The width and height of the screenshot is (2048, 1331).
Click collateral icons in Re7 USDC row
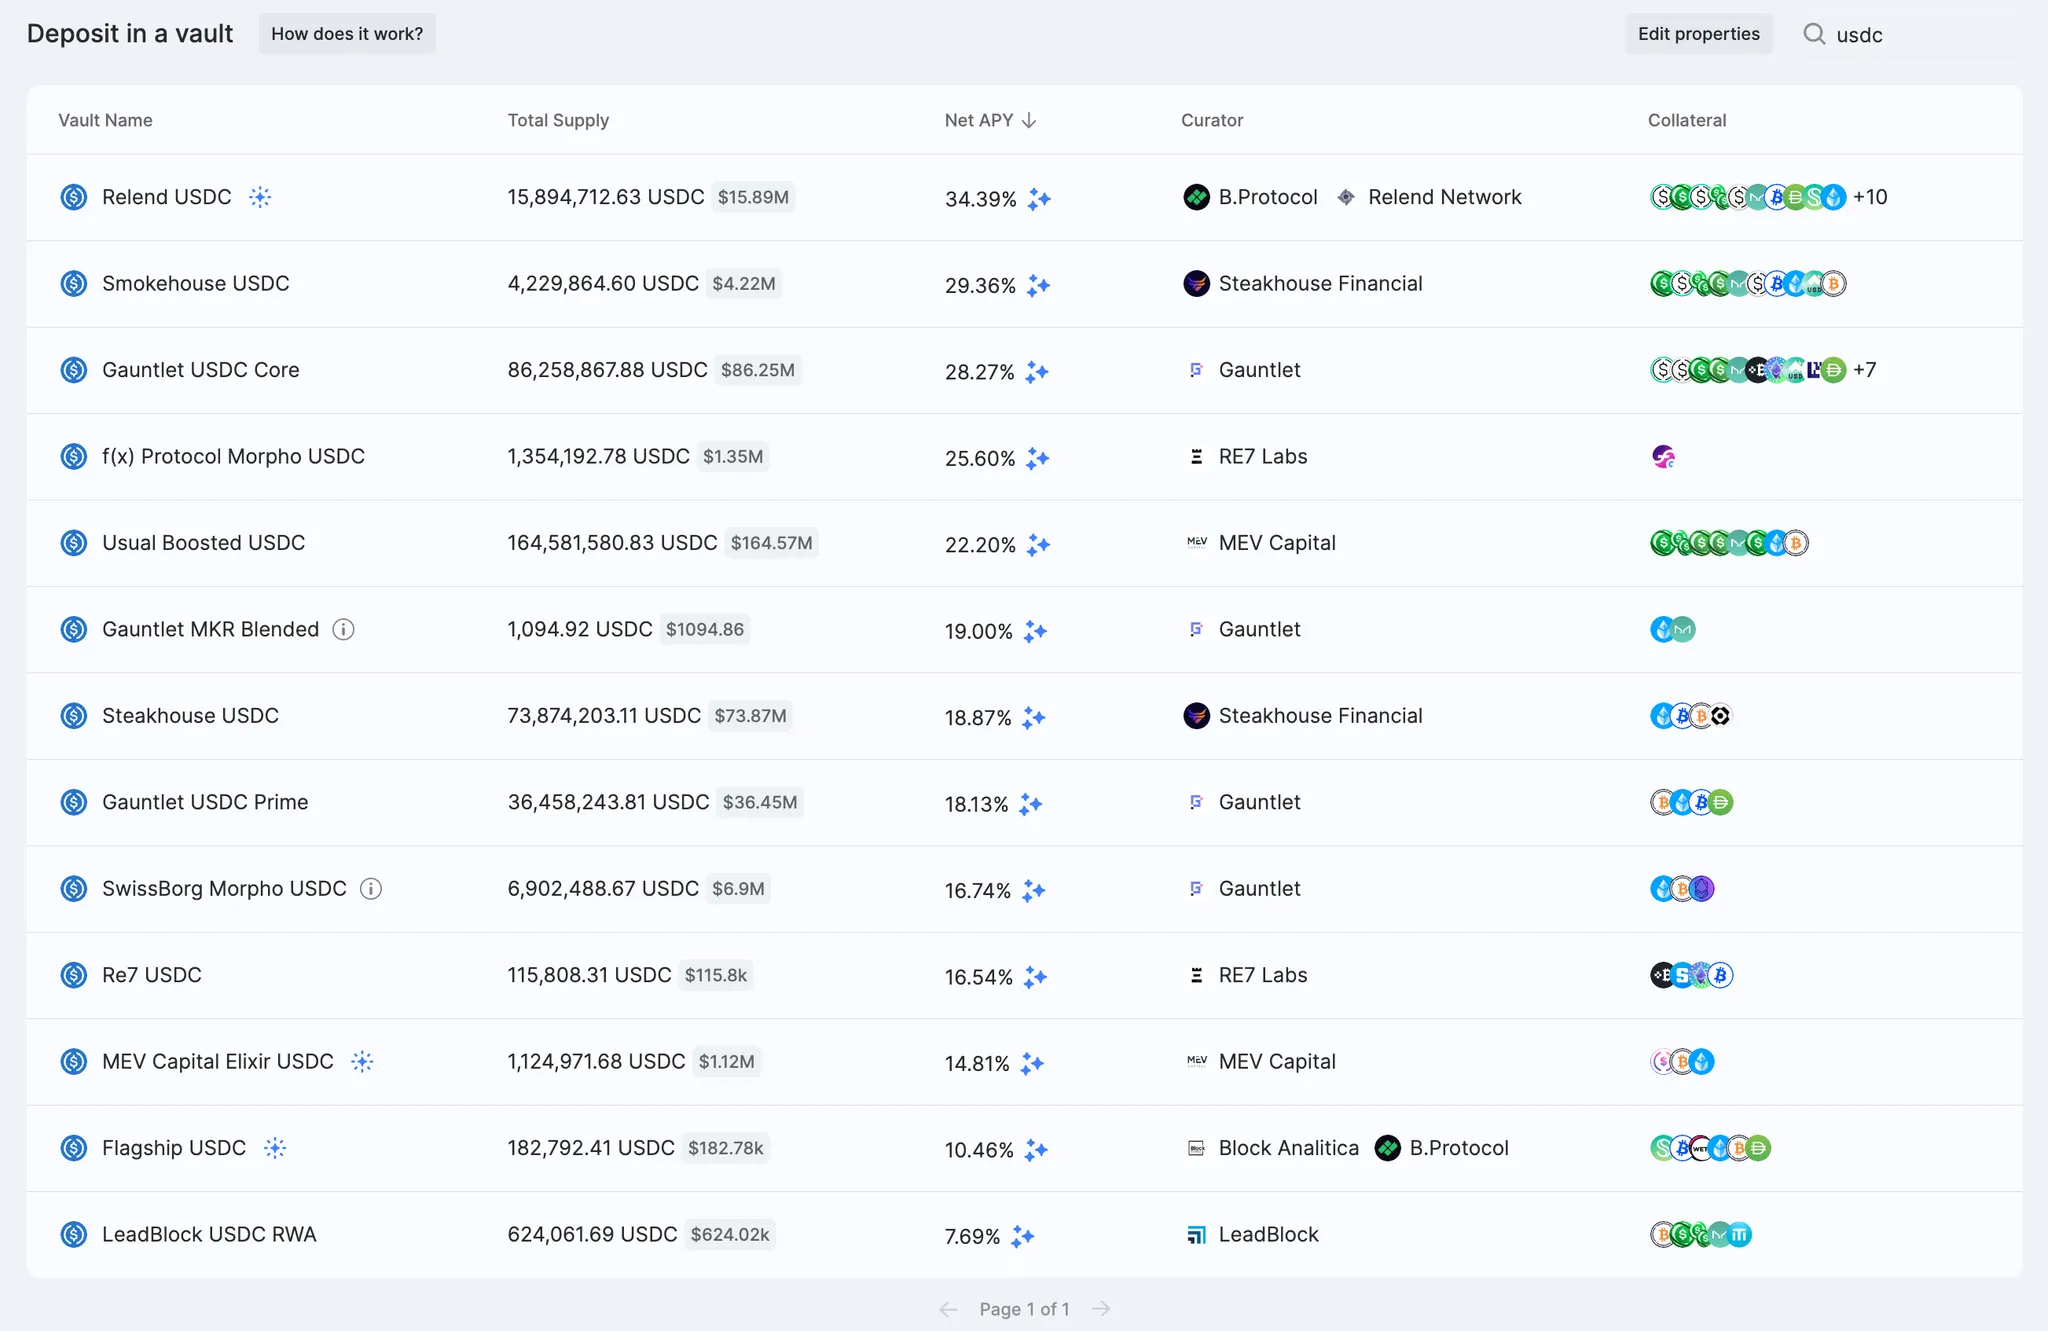click(1691, 975)
